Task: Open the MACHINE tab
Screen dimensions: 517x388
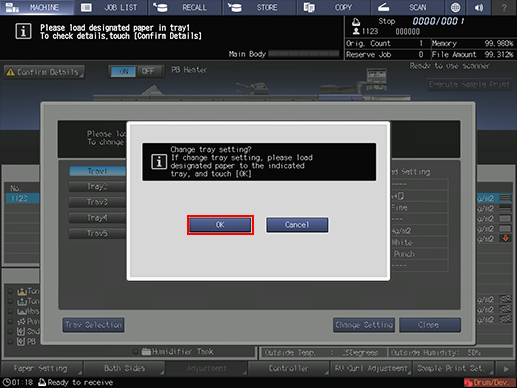Action: [x=37, y=7]
